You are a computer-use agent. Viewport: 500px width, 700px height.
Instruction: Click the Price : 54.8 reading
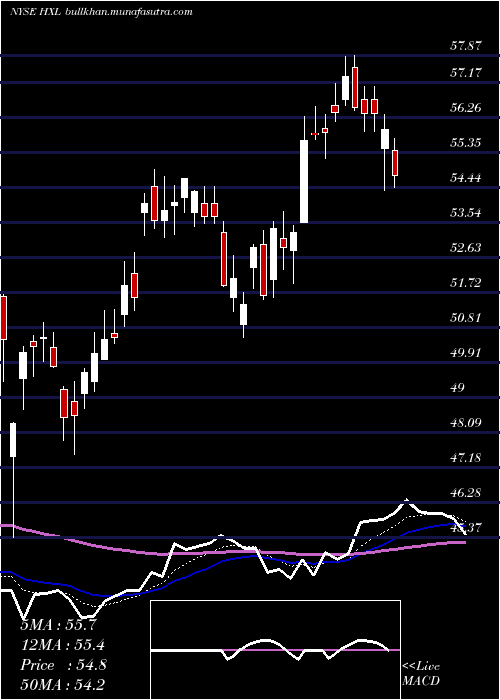[63, 665]
